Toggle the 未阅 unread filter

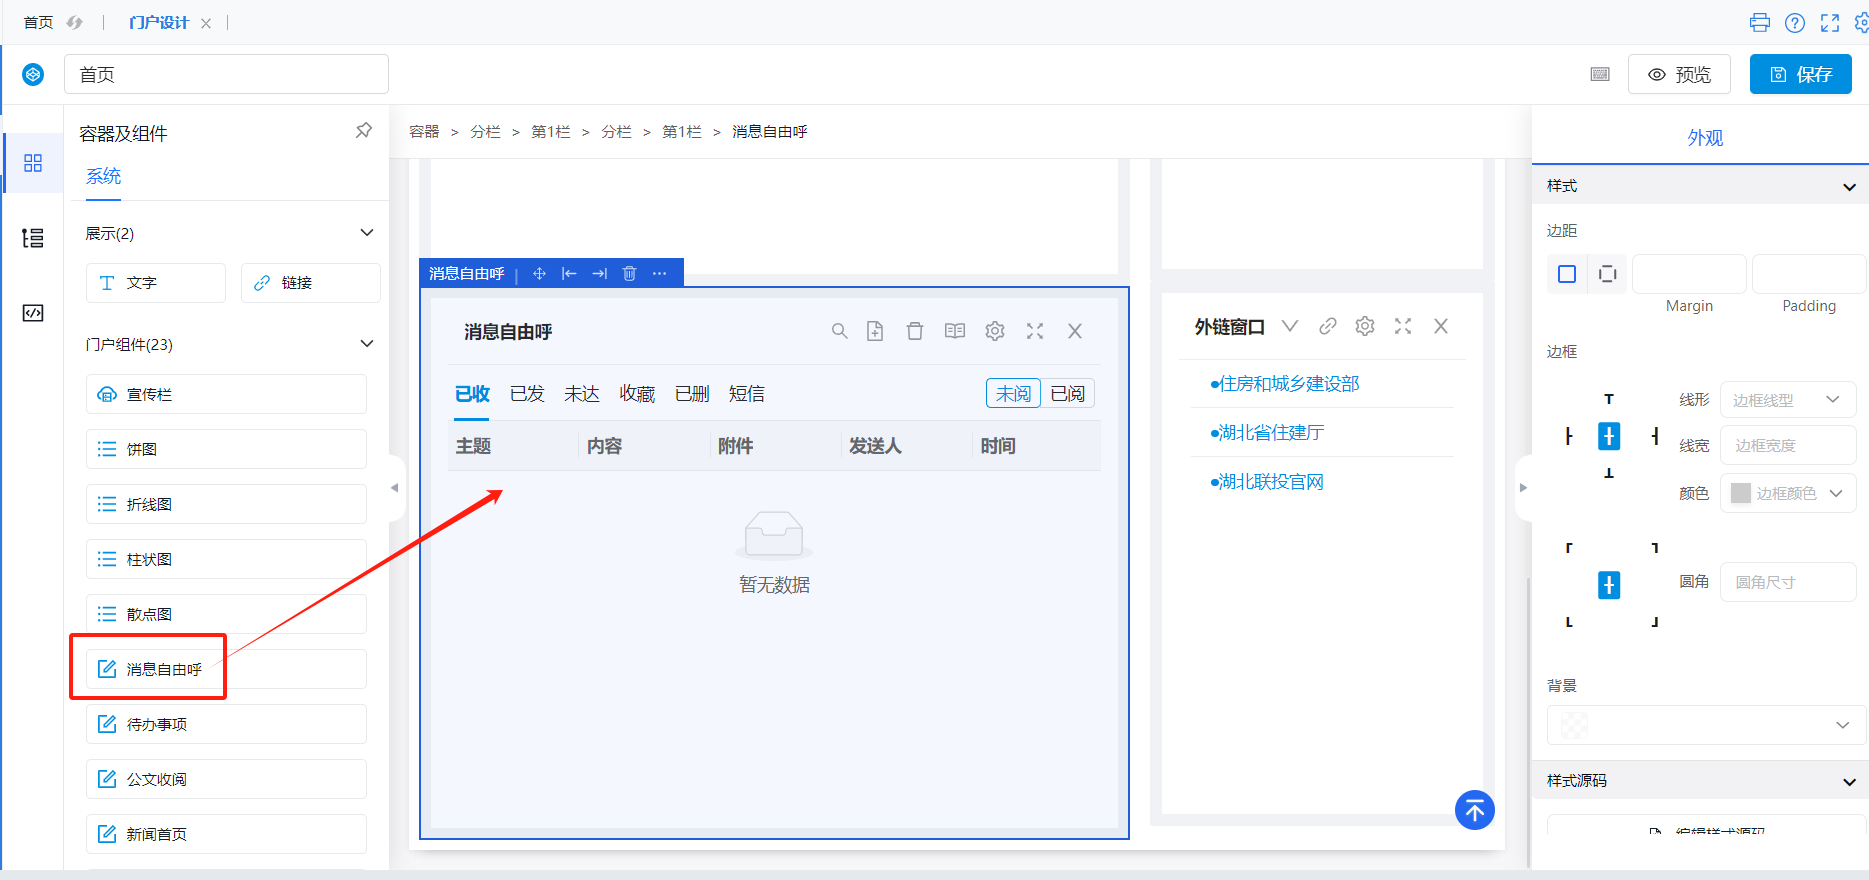point(1013,393)
